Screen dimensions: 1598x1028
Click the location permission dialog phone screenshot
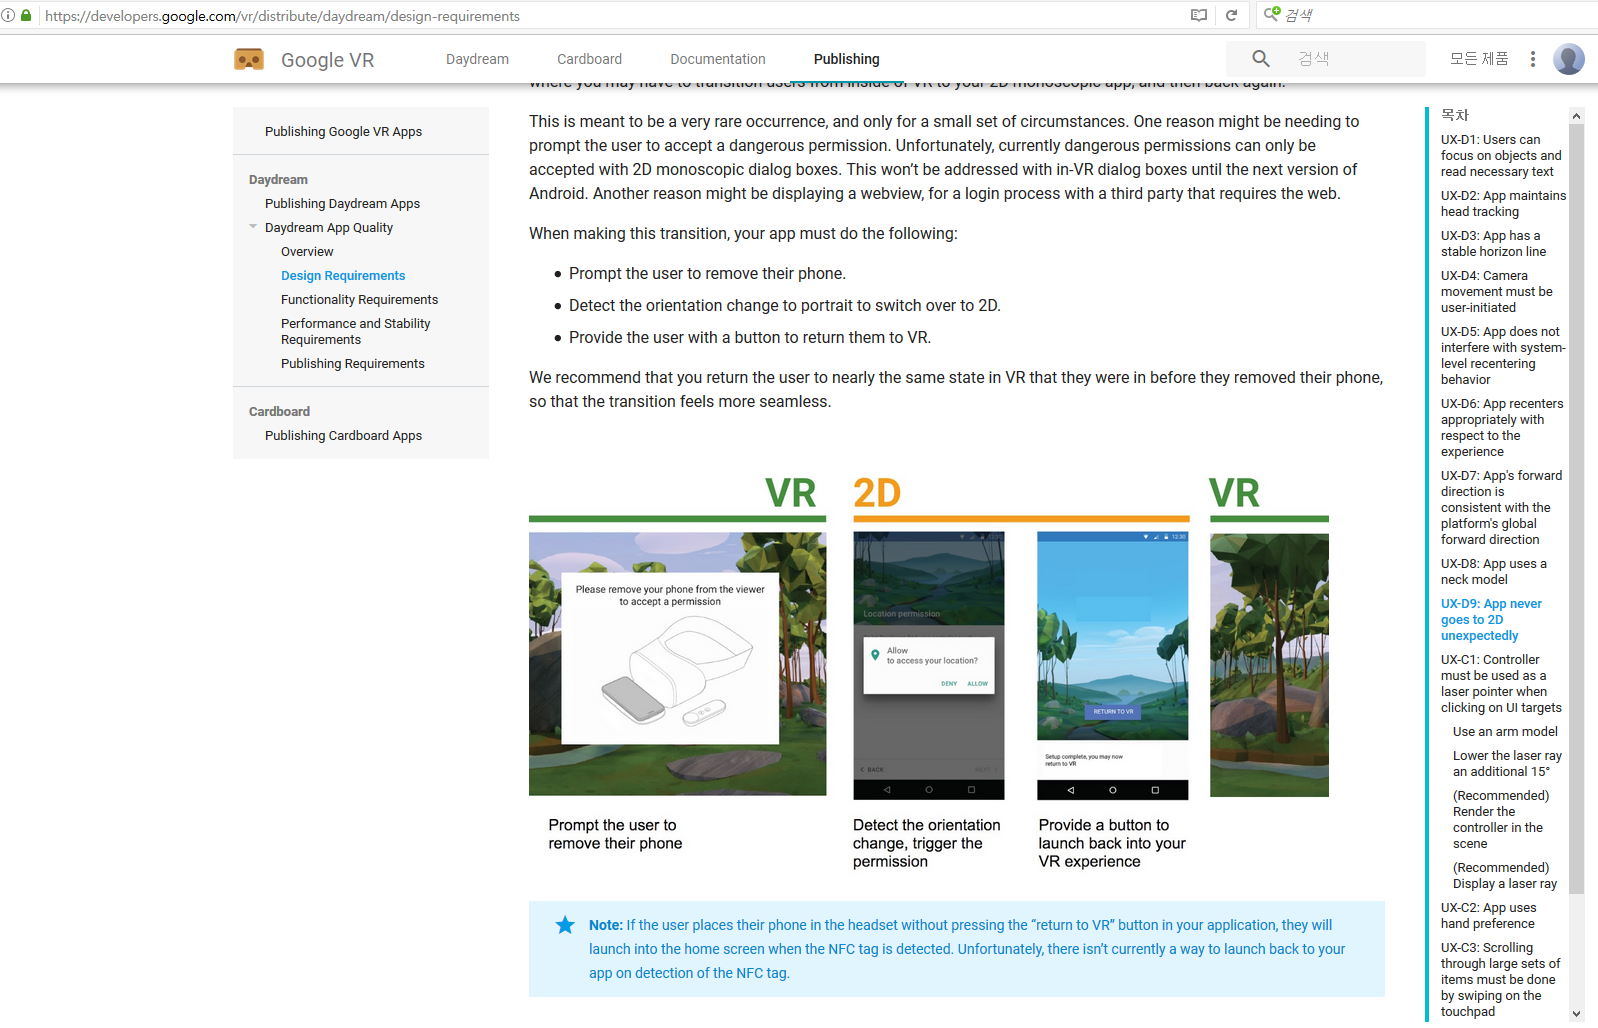coord(928,666)
